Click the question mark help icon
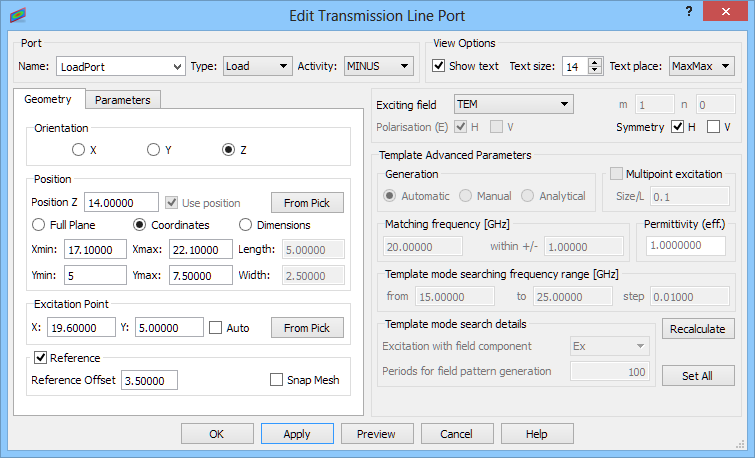 689,12
